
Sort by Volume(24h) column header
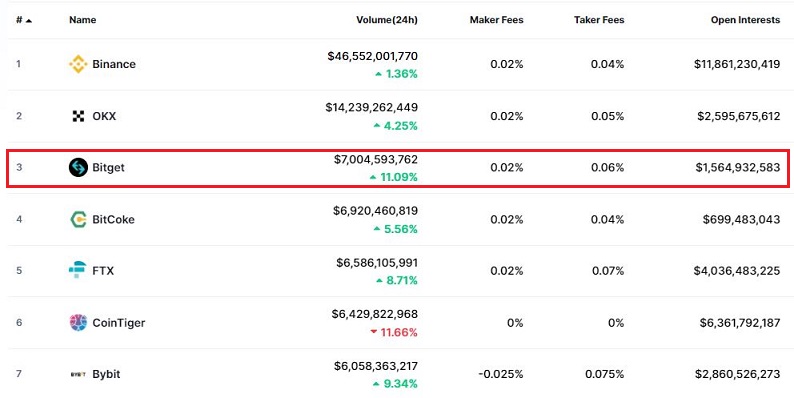(387, 20)
